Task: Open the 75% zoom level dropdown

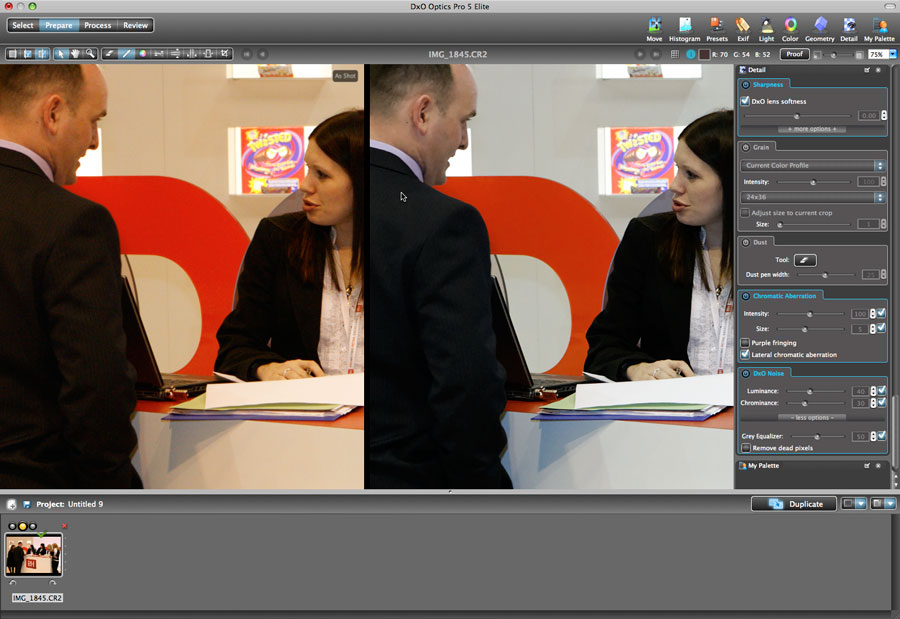Action: [881, 54]
